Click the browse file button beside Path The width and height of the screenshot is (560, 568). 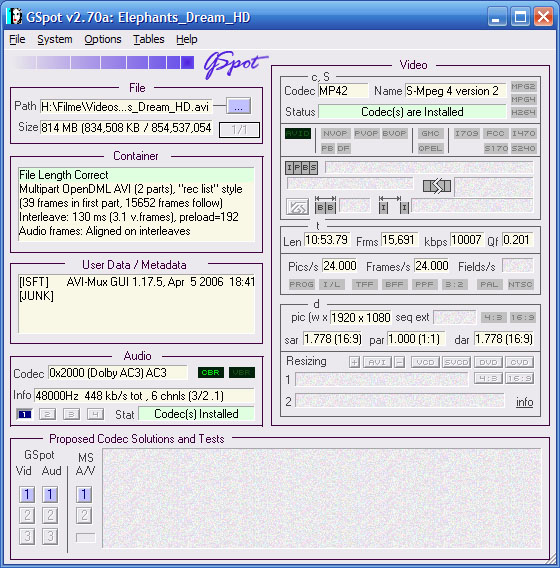pyautogui.click(x=238, y=106)
